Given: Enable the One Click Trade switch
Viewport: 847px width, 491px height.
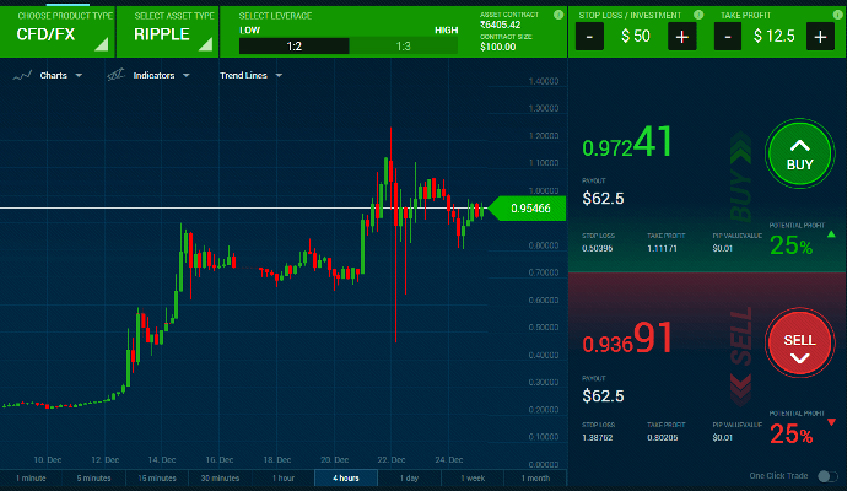Looking at the screenshot, I should tap(827, 476).
